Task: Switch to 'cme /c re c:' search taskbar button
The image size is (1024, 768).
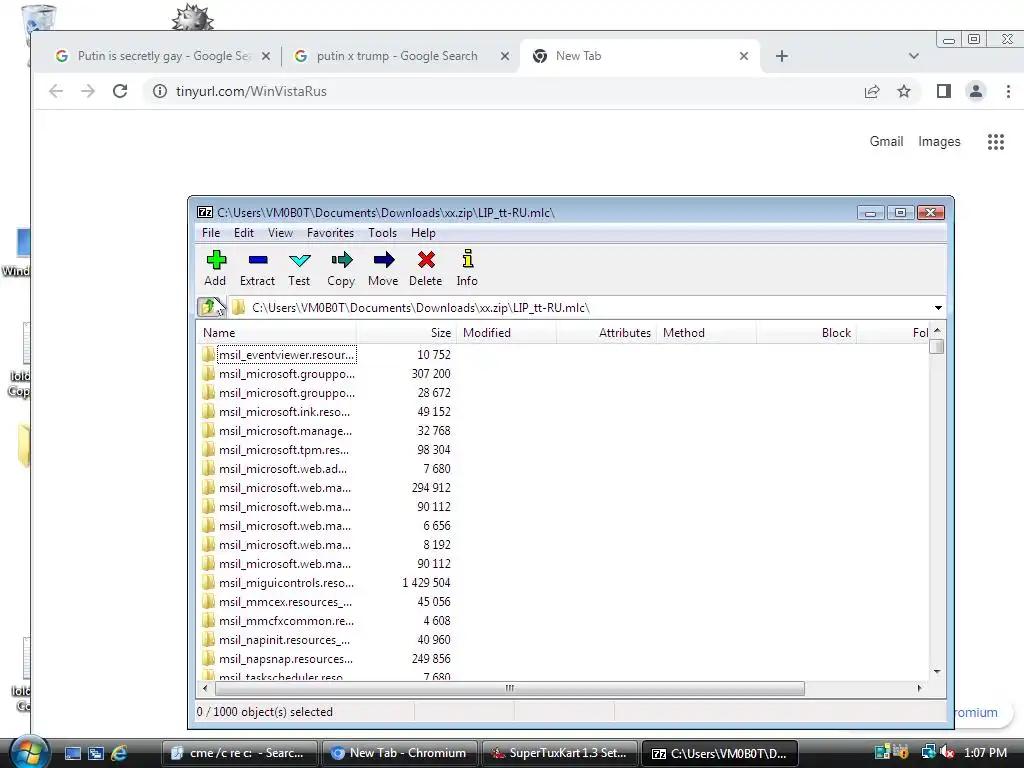Action: click(x=239, y=753)
